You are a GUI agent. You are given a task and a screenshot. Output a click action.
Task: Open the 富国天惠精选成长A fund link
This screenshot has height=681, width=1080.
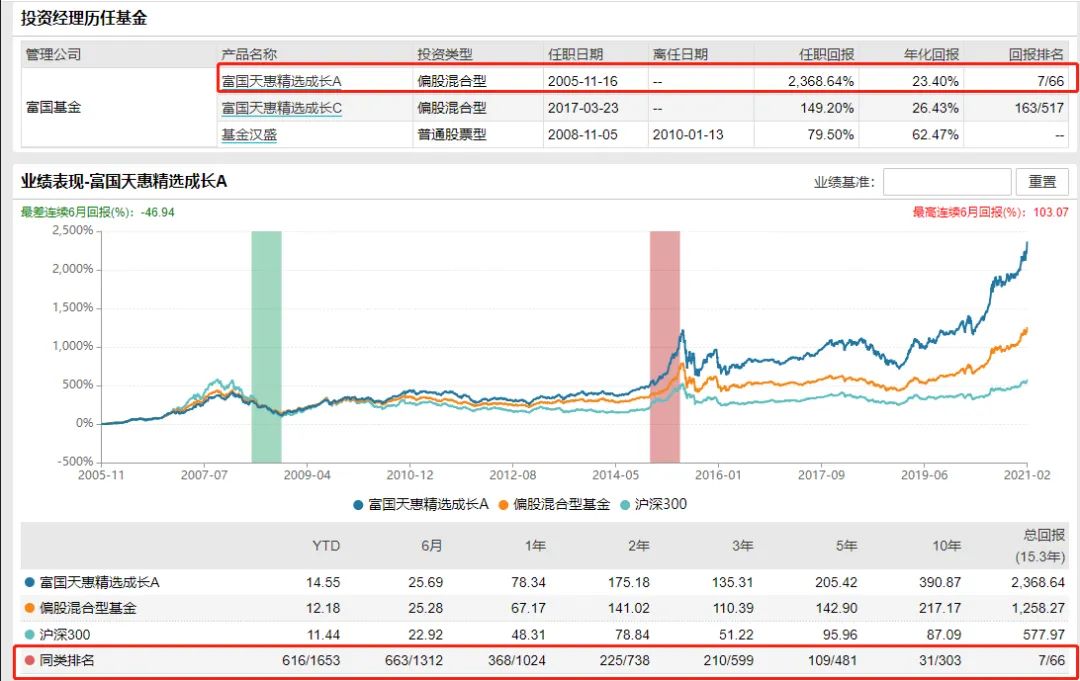click(281, 81)
